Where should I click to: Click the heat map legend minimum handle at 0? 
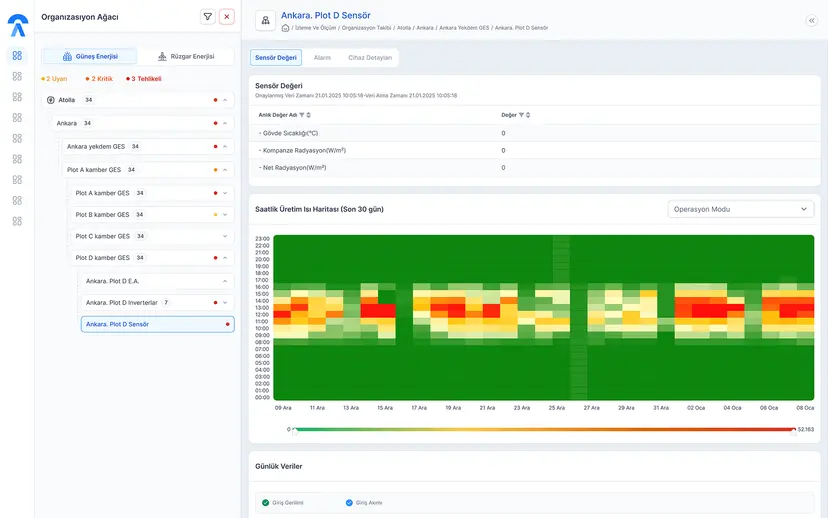tap(295, 431)
